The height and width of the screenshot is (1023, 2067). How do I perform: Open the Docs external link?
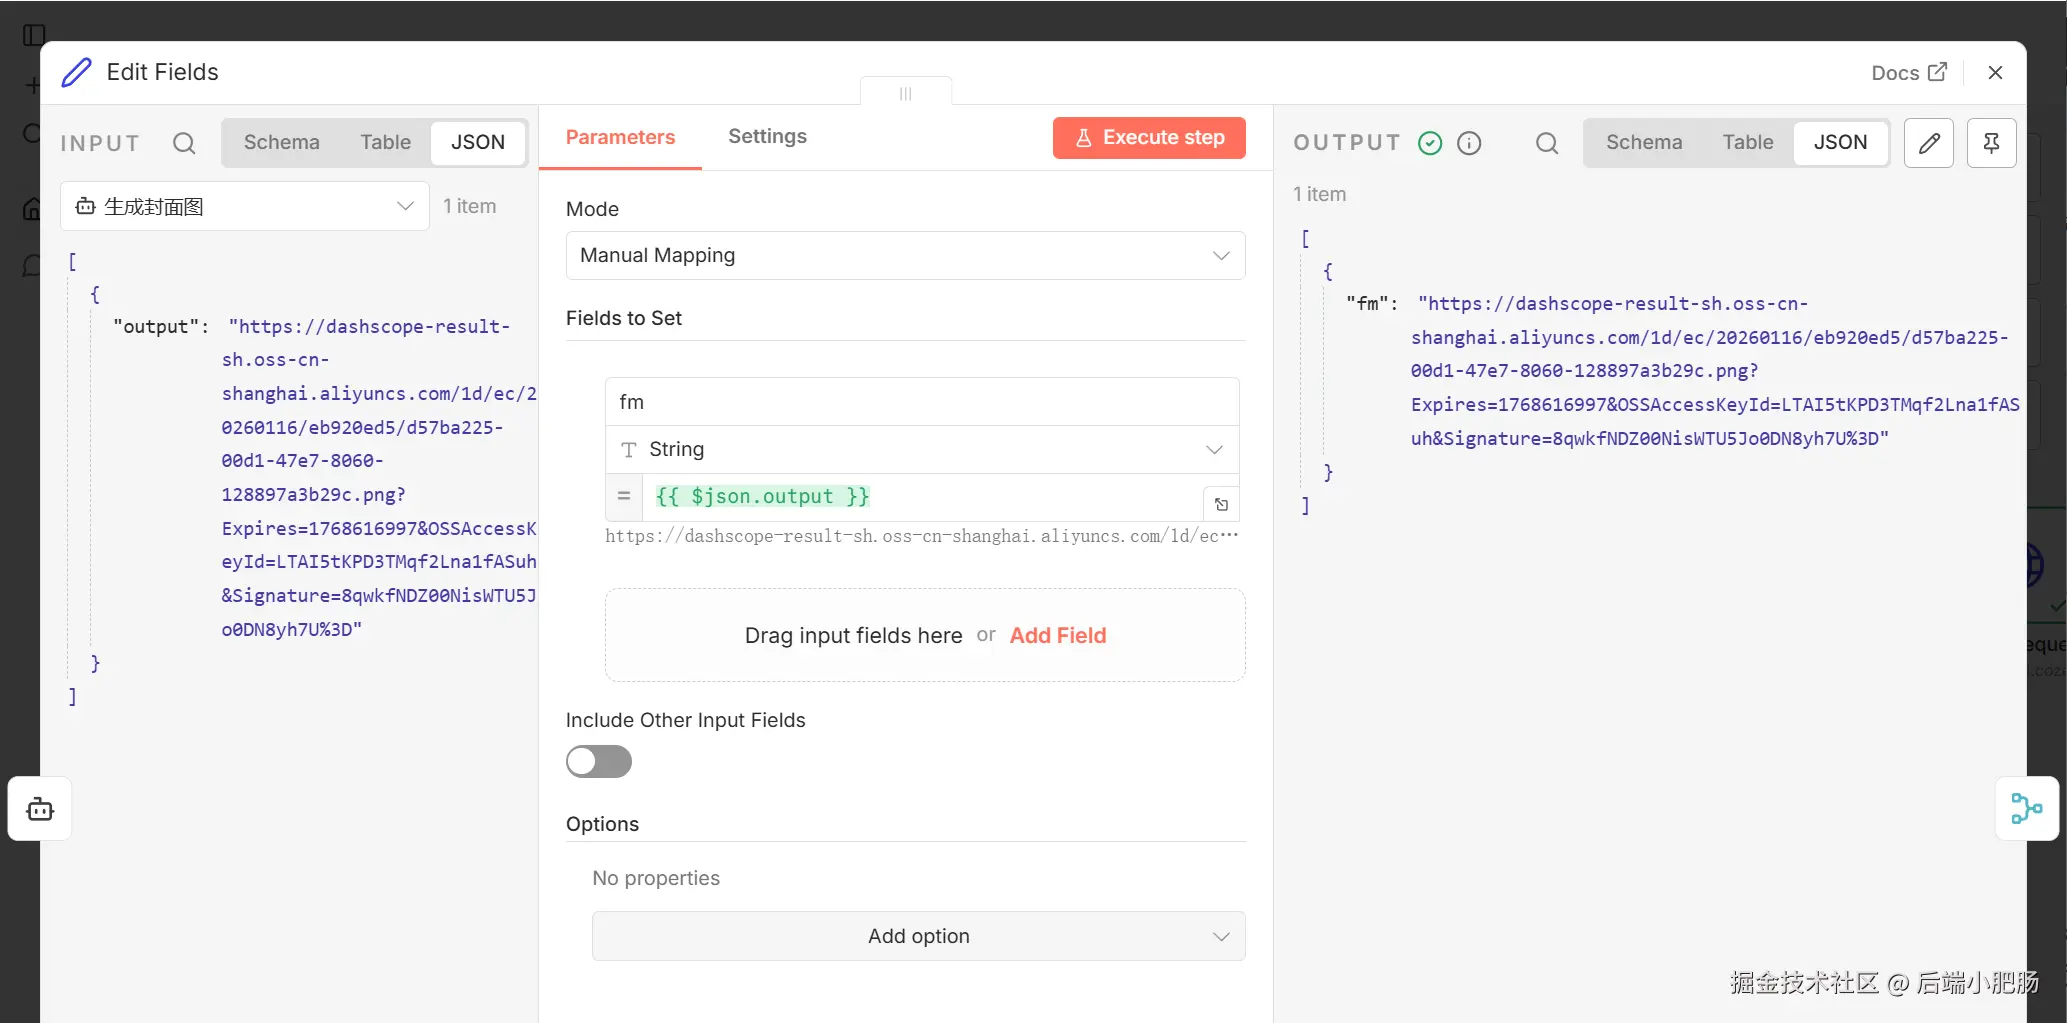1908,72
